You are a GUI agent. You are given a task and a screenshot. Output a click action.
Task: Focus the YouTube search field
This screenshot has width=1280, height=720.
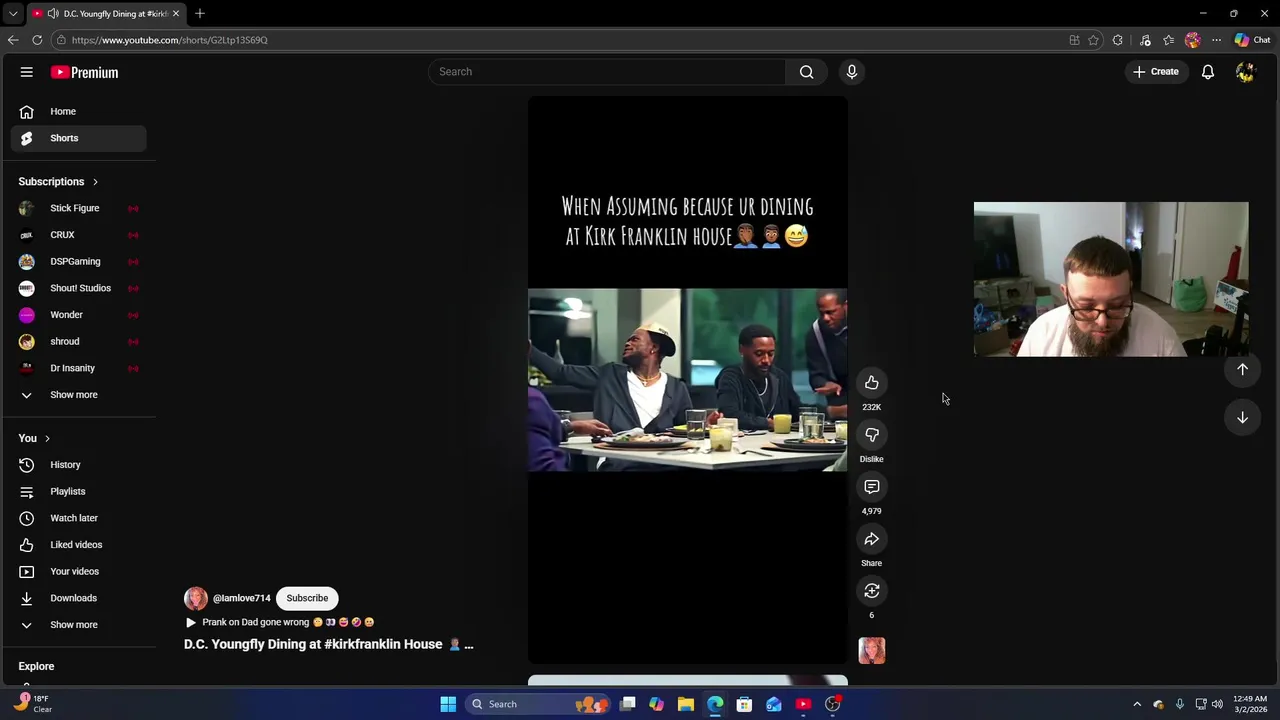click(x=607, y=72)
